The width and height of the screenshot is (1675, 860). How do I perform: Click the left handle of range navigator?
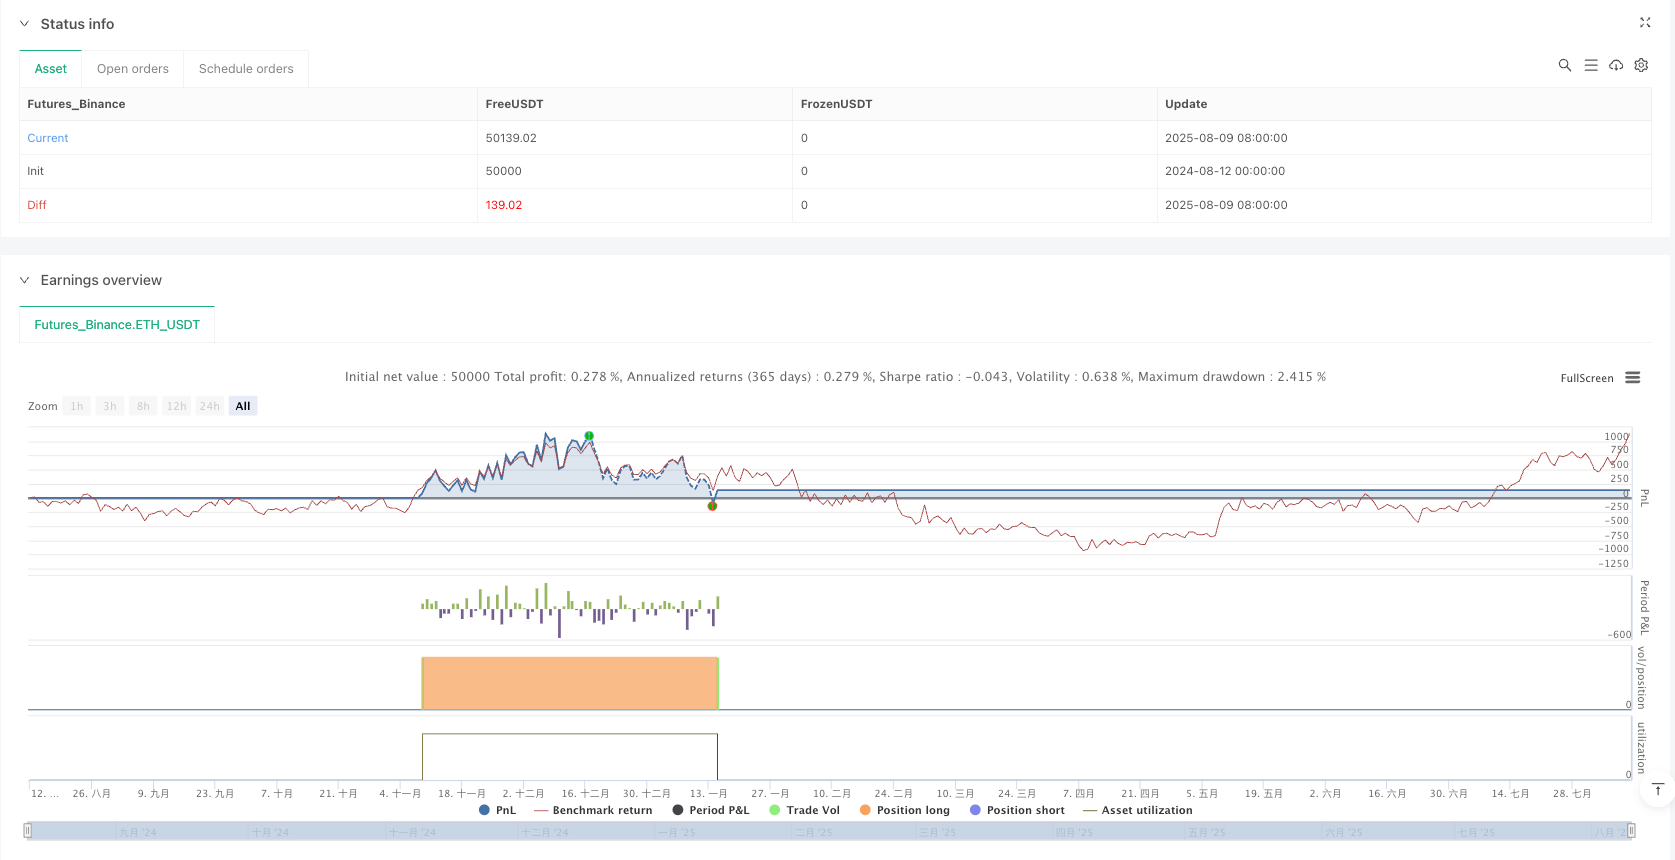click(x=28, y=830)
